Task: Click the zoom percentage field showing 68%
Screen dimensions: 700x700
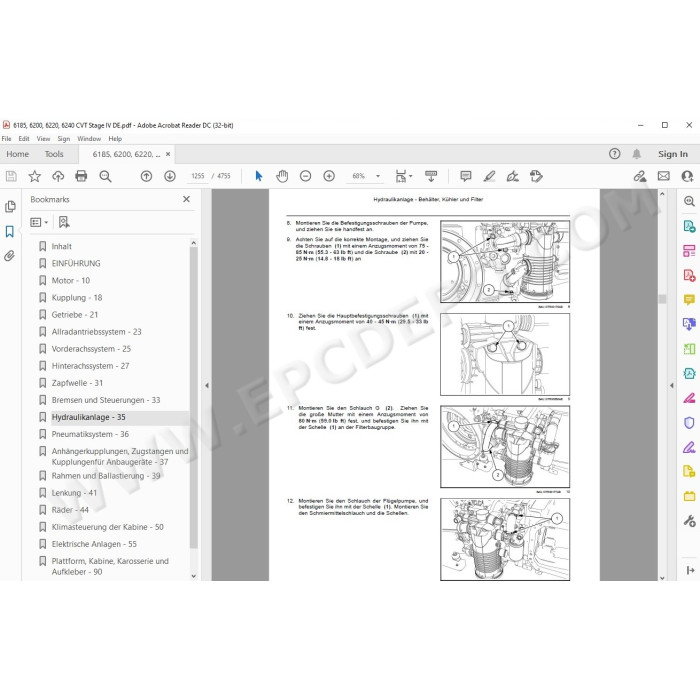Action: (x=358, y=176)
